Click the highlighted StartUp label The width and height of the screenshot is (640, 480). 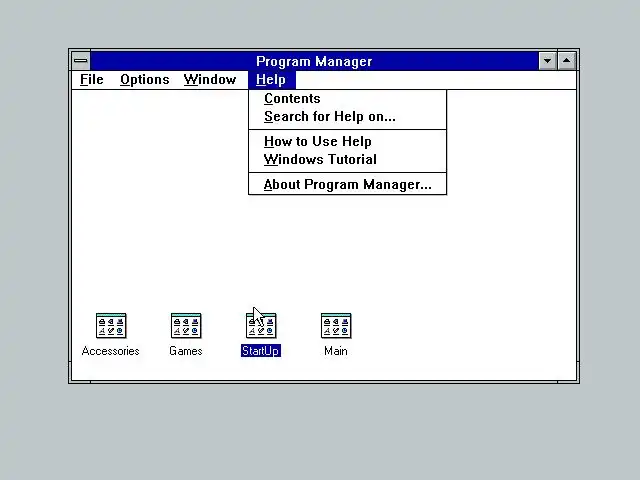261,351
